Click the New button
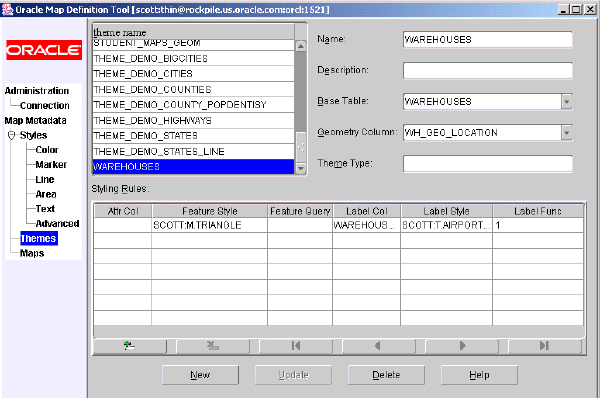The image size is (600, 398). tap(200, 375)
